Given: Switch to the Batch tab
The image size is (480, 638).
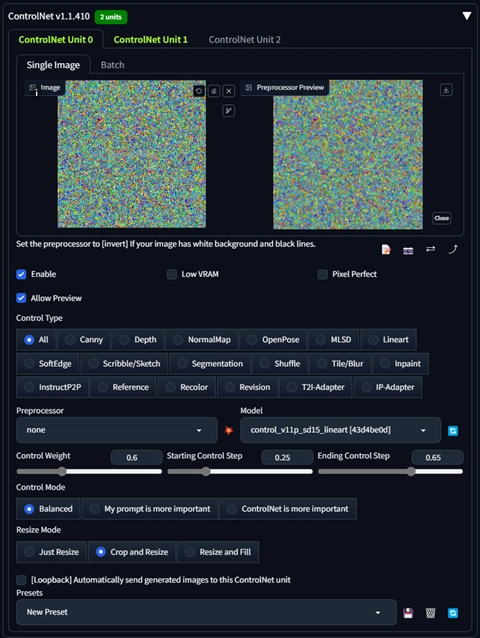Looking at the screenshot, I should [x=112, y=65].
